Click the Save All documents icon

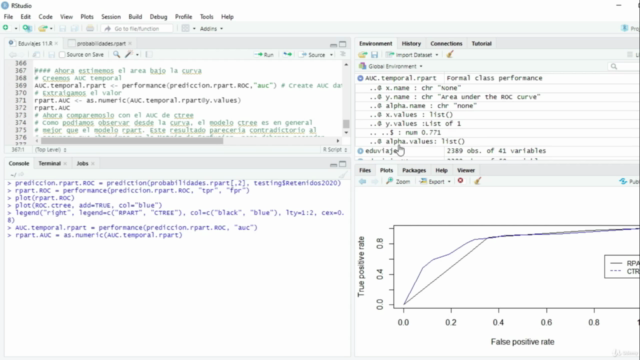coord(75,29)
